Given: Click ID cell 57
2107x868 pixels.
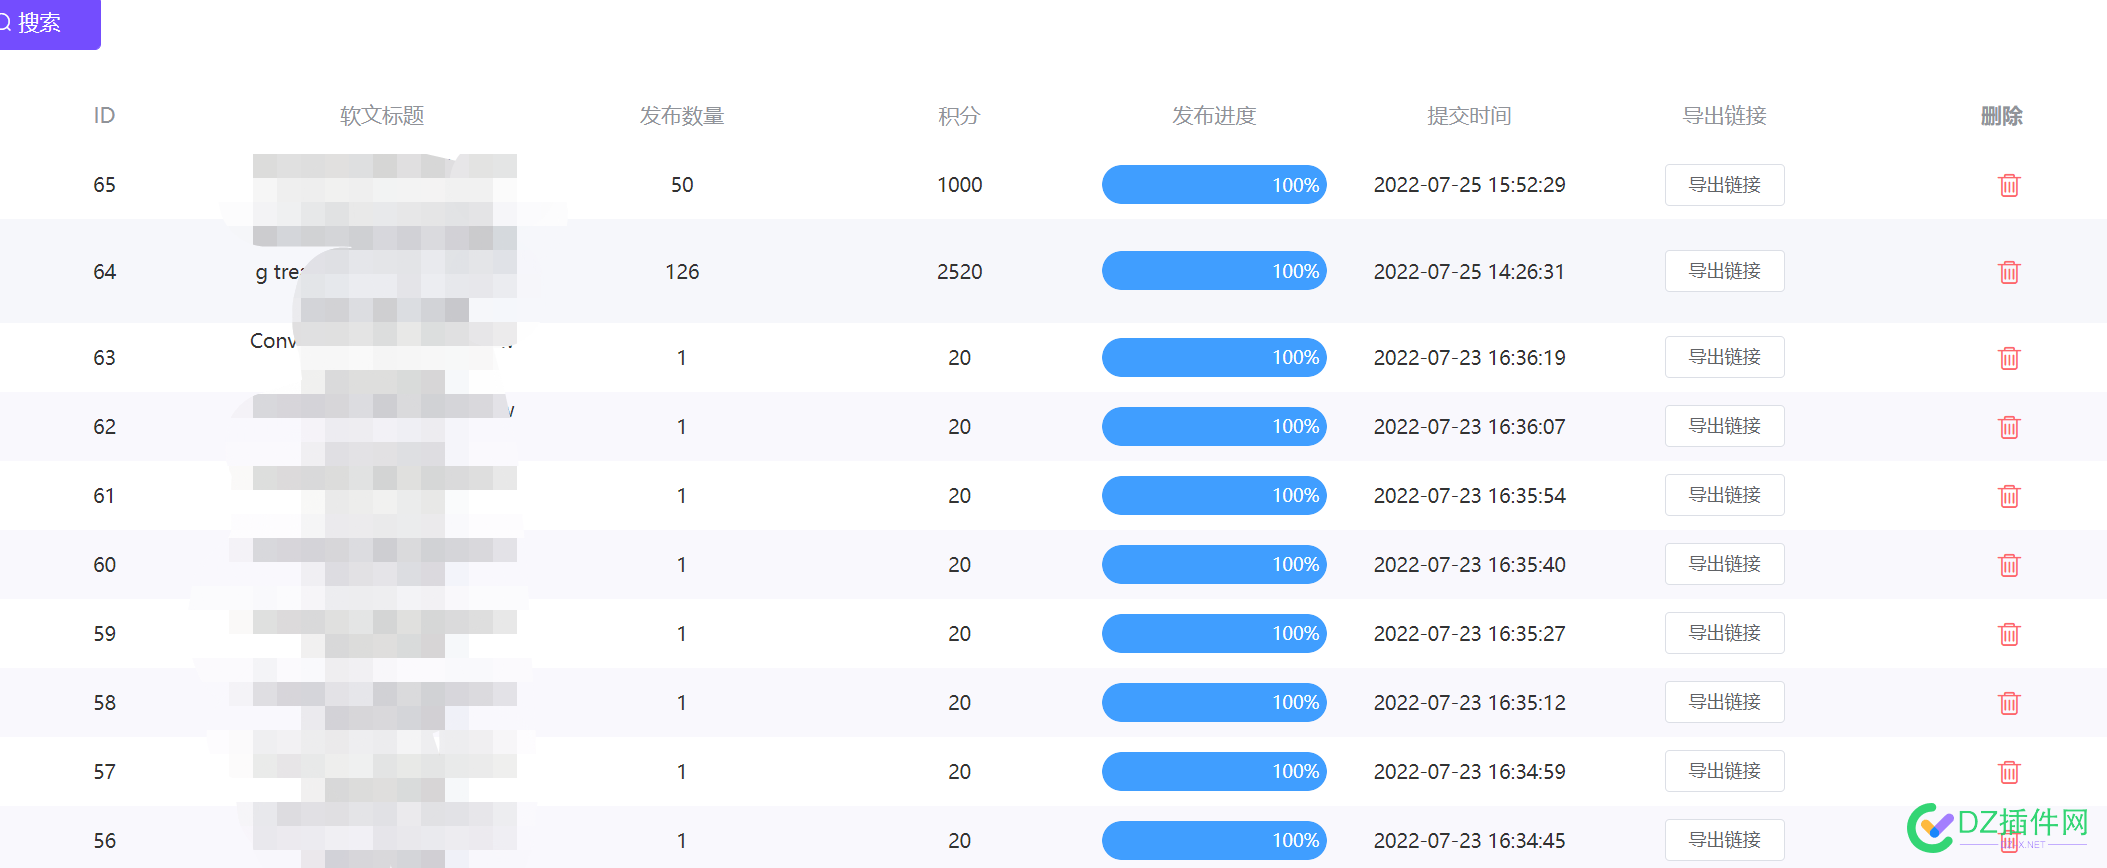Looking at the screenshot, I should (104, 772).
